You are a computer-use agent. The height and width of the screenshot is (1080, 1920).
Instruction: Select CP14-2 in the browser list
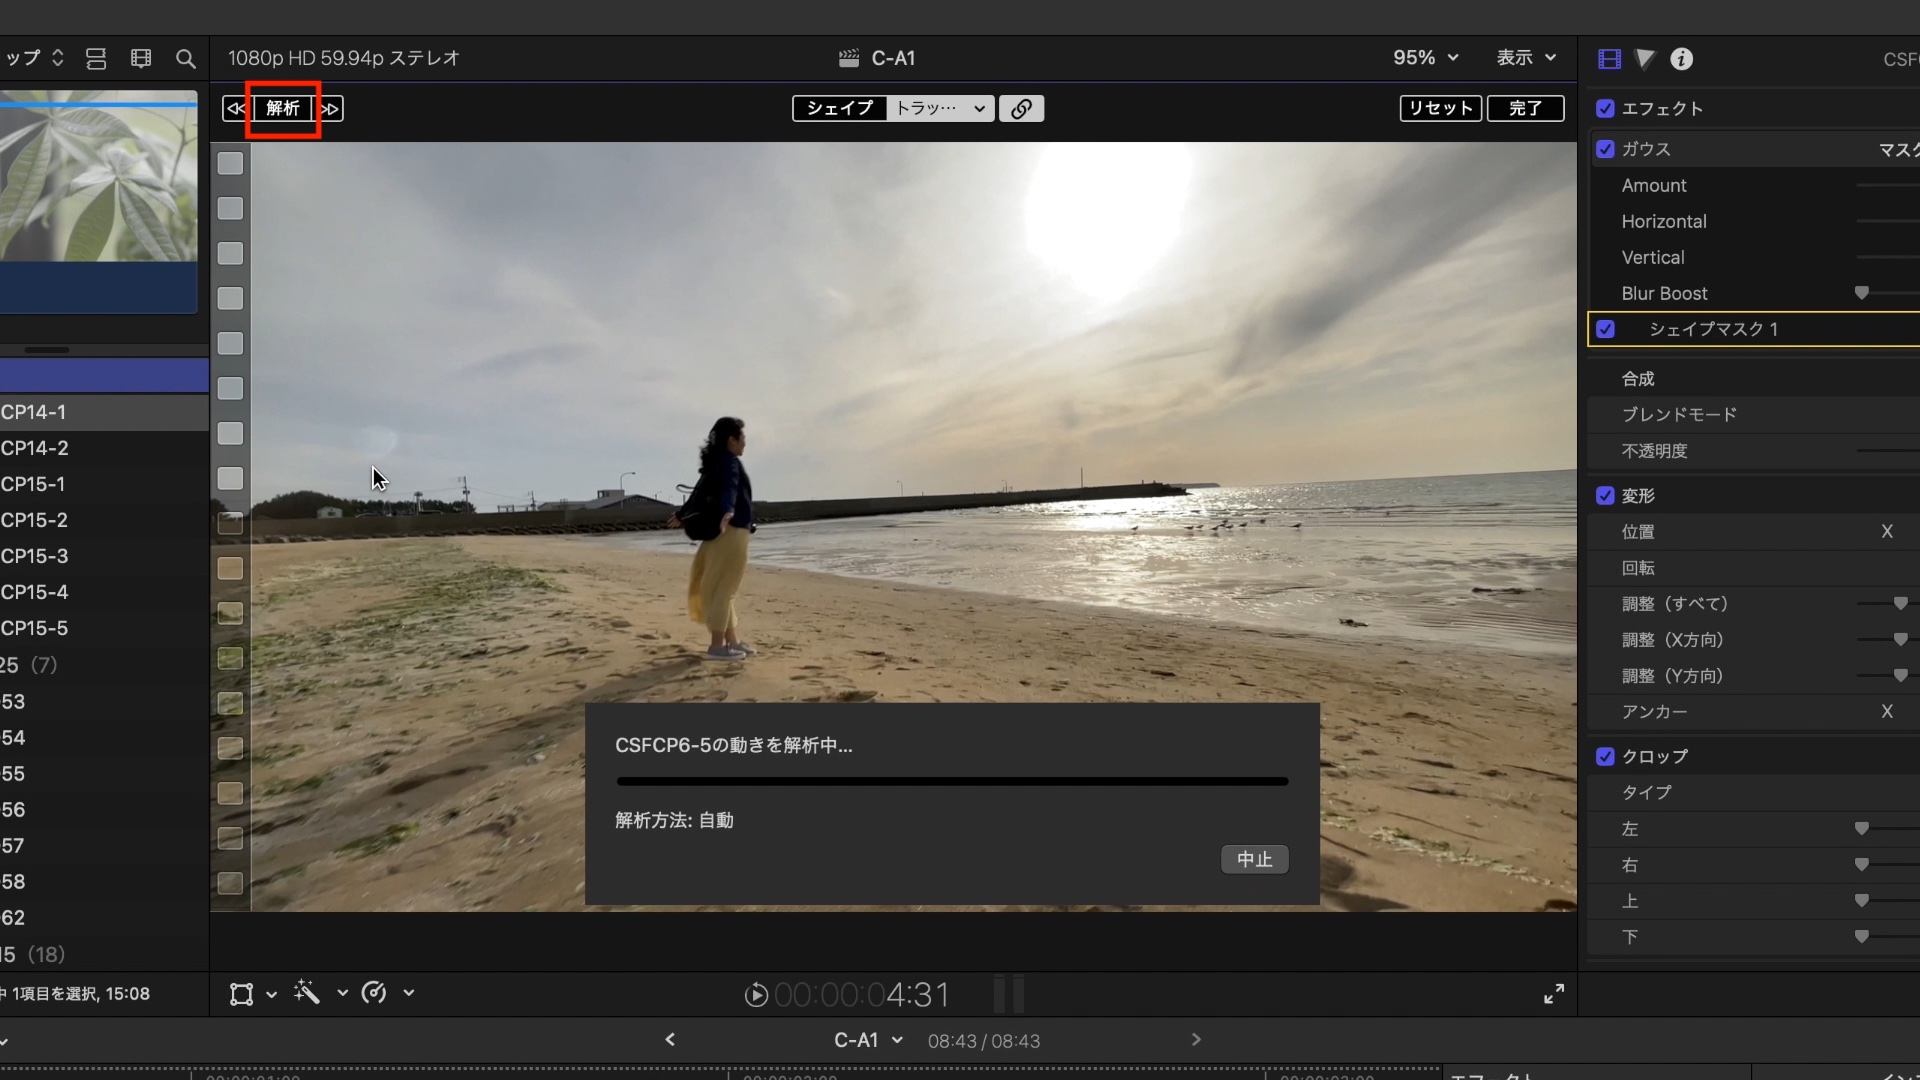click(35, 448)
